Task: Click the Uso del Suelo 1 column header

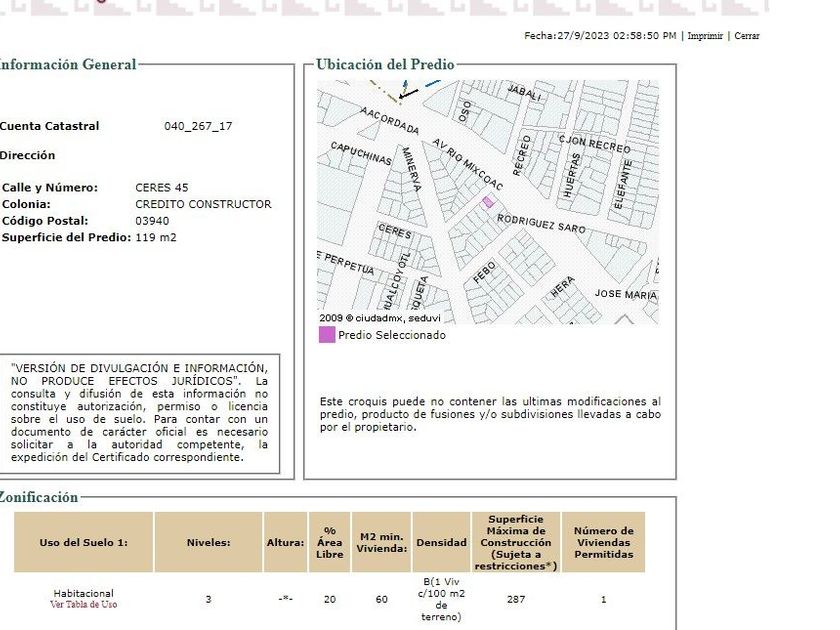Action: [x=83, y=543]
